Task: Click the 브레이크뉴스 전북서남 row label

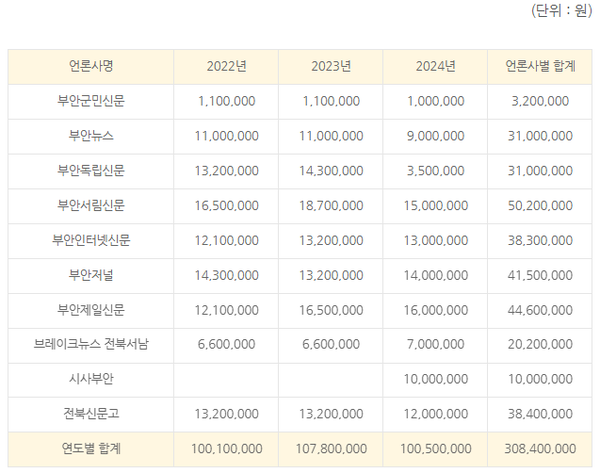Action: coord(91,345)
